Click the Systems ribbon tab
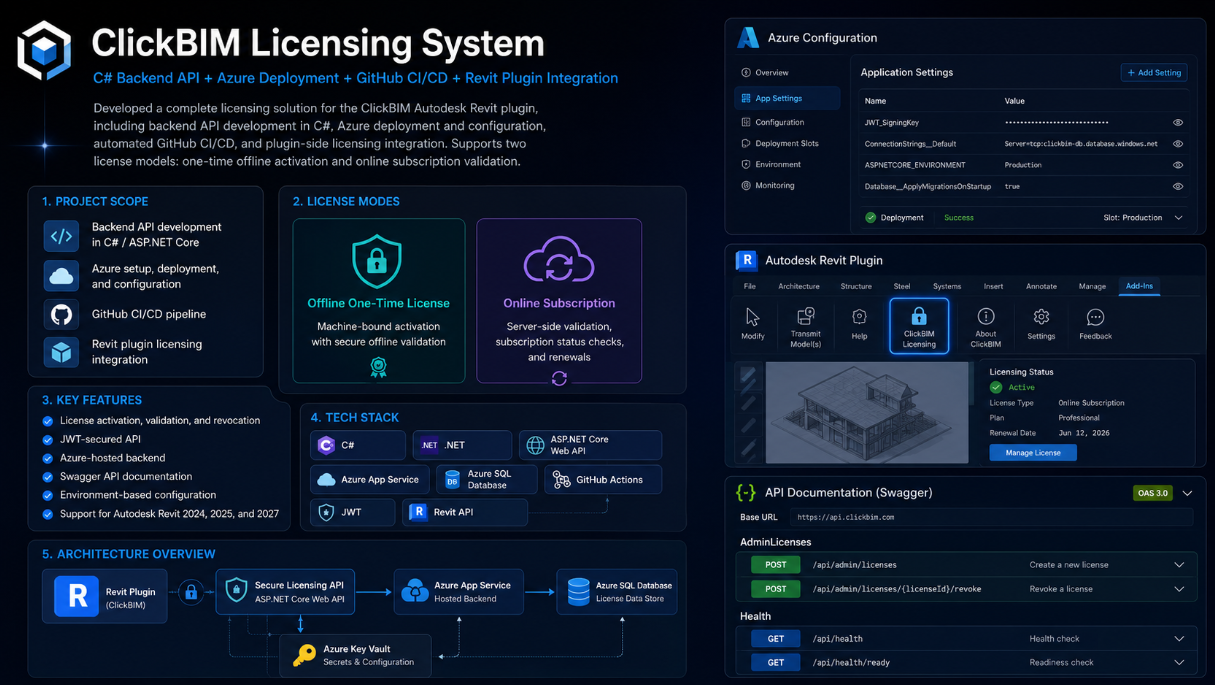Viewport: 1215px width, 685px height. [947, 286]
